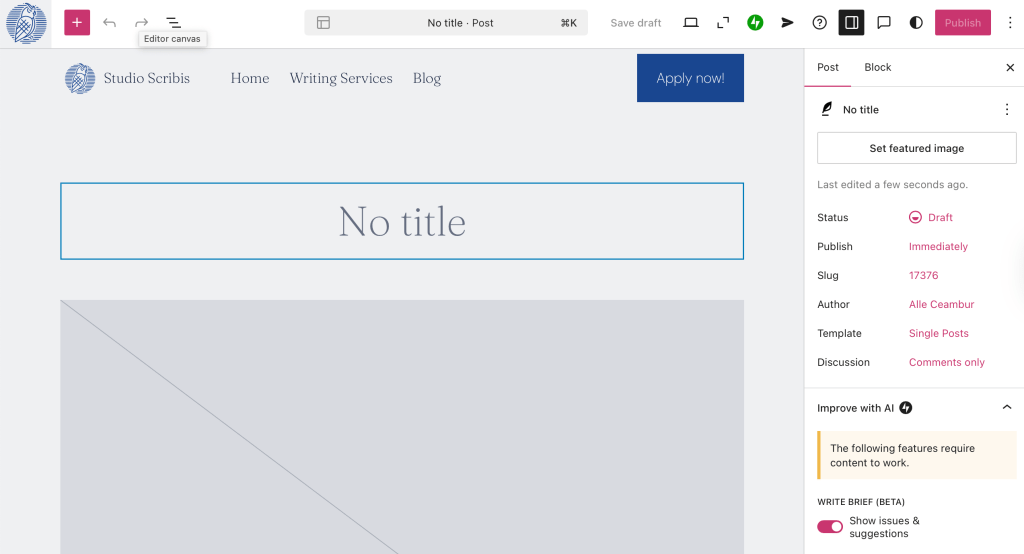Undo the last change
1024x554 pixels.
pyautogui.click(x=109, y=23)
